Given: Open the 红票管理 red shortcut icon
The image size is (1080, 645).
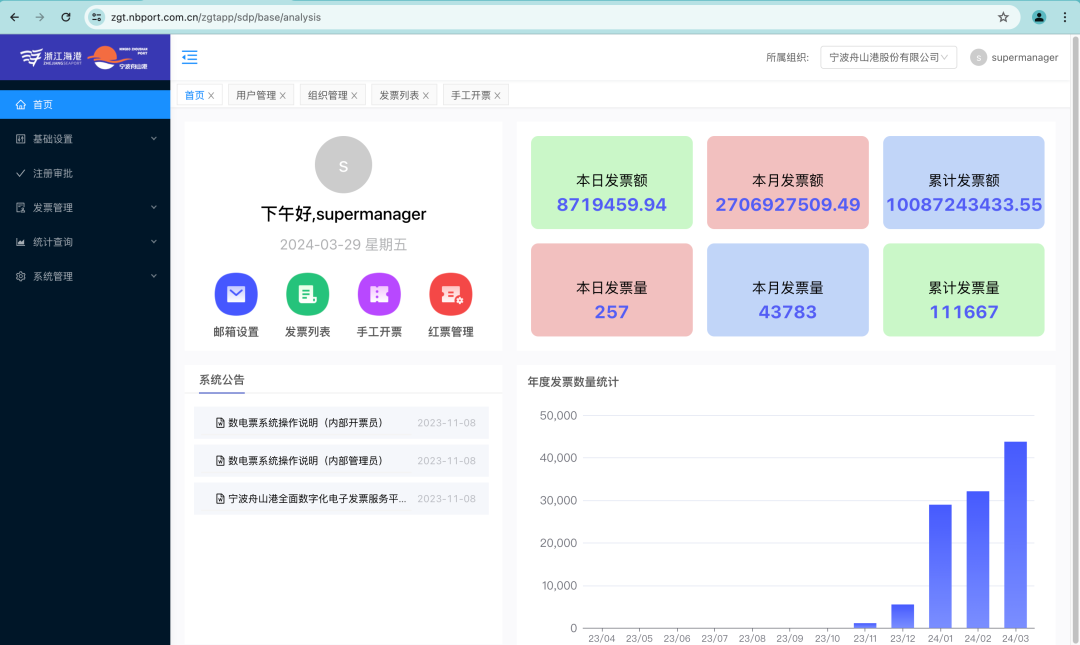Looking at the screenshot, I should pyautogui.click(x=451, y=294).
